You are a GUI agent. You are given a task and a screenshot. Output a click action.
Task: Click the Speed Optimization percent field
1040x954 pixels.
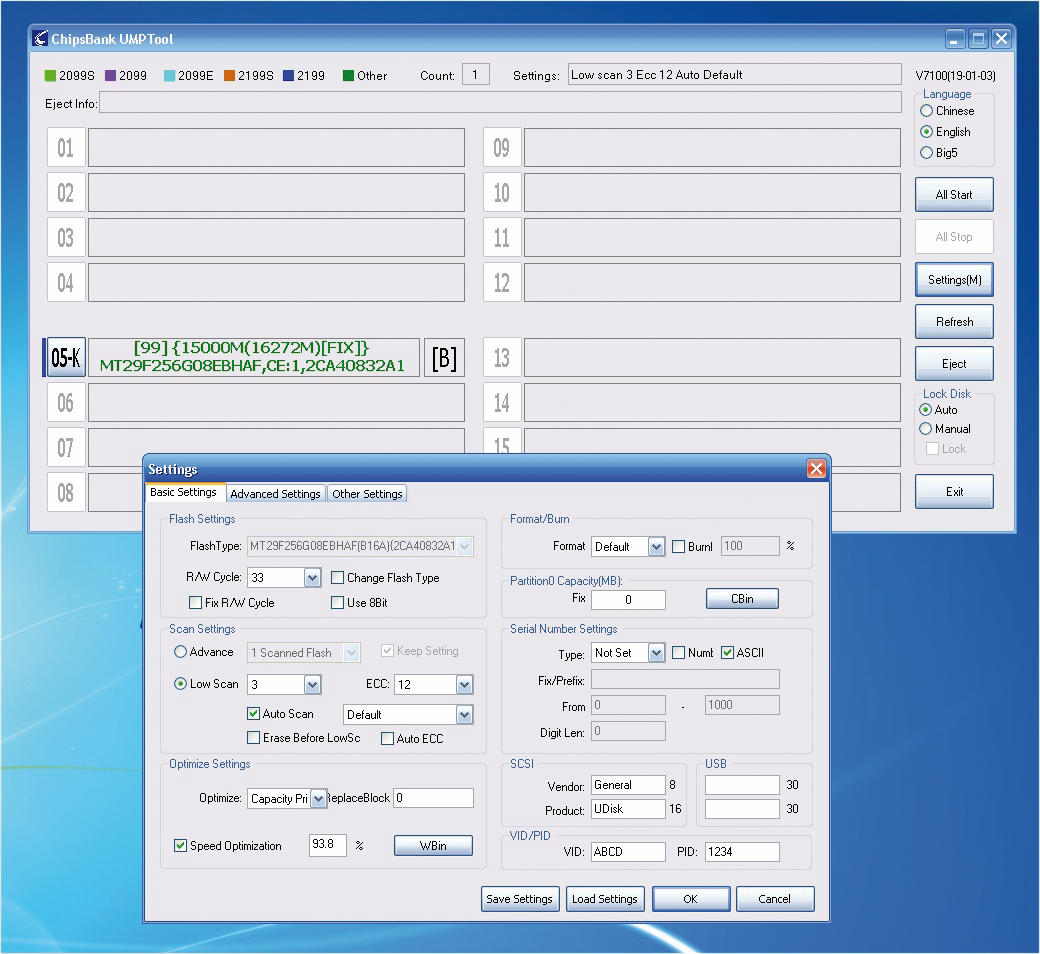[328, 845]
